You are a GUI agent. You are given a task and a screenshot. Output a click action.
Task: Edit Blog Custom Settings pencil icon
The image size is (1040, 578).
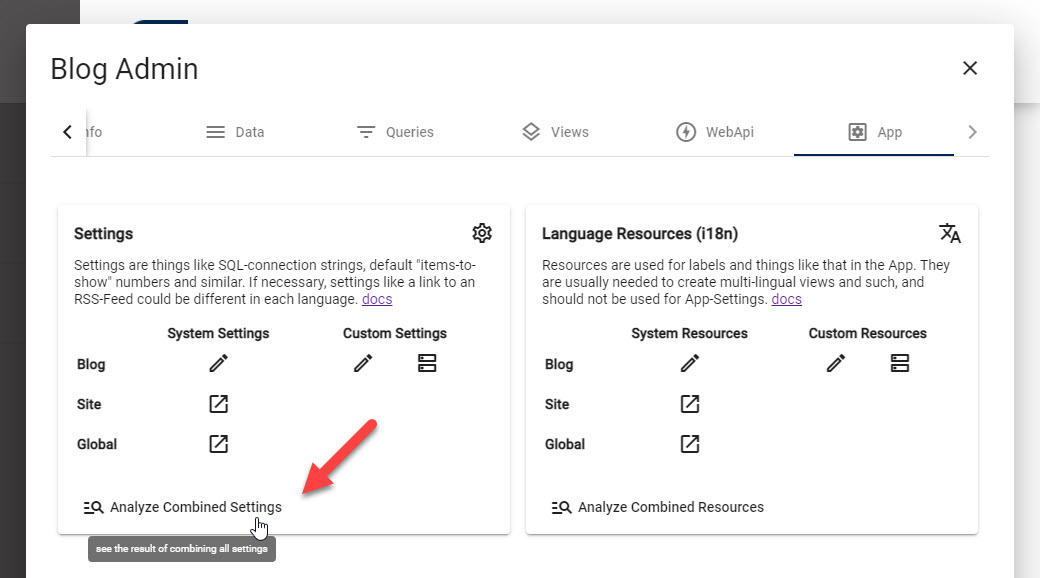[x=363, y=364]
